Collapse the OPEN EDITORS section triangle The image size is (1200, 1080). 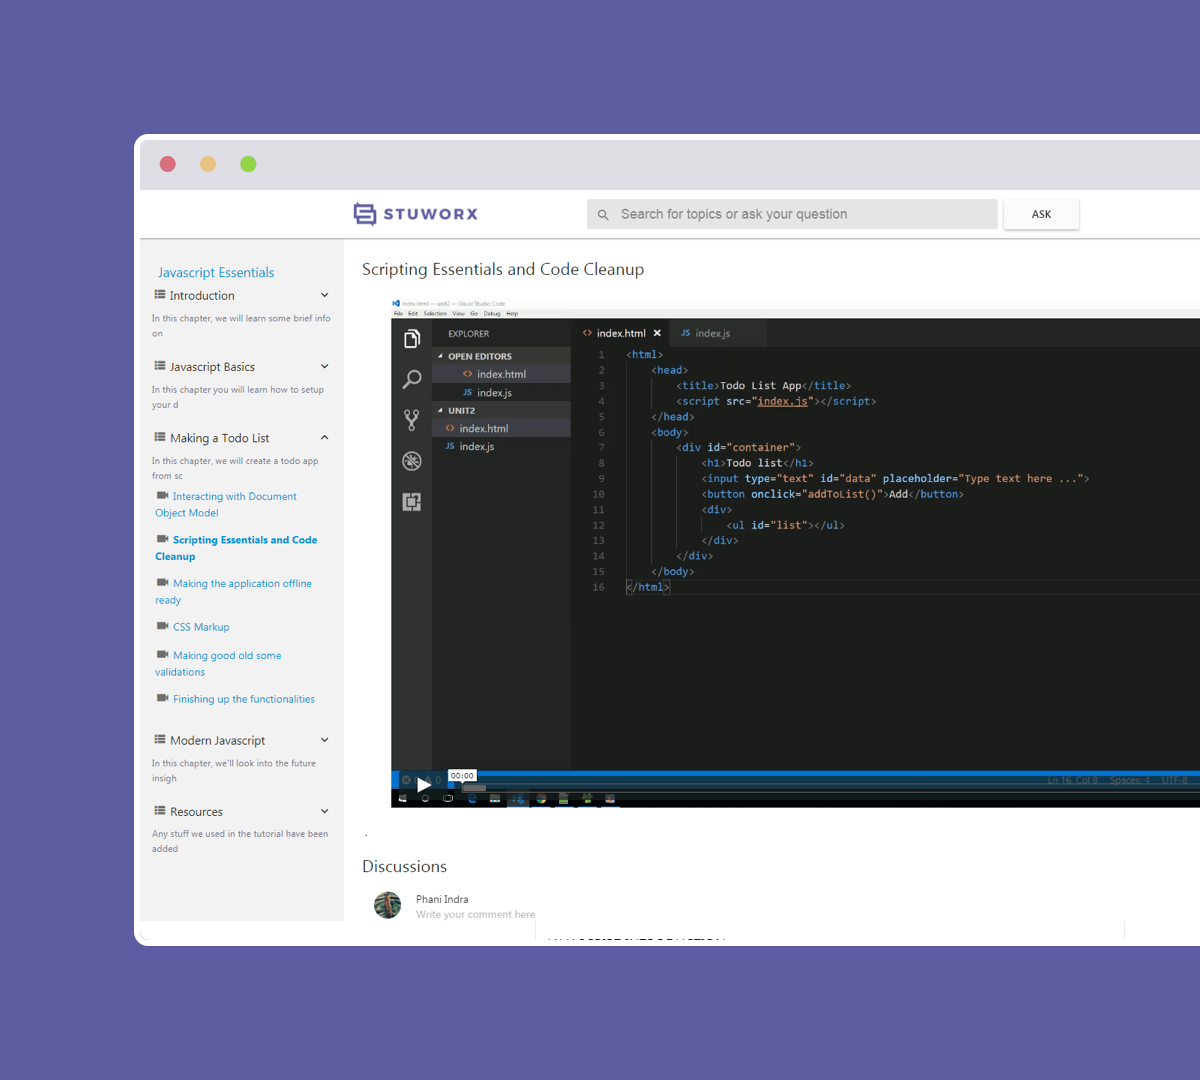coord(440,356)
